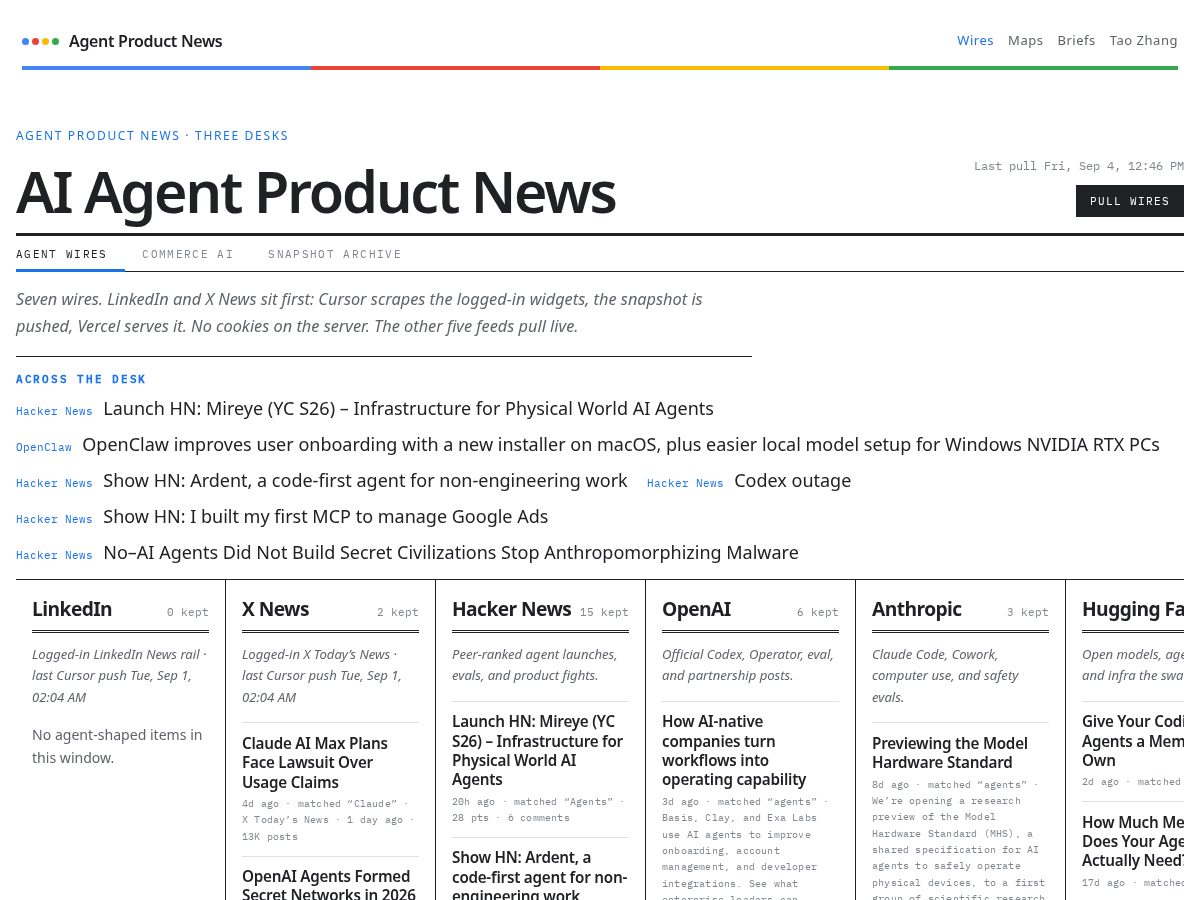Open 'No–AI Agents Did Not Build' headline

tap(451, 553)
